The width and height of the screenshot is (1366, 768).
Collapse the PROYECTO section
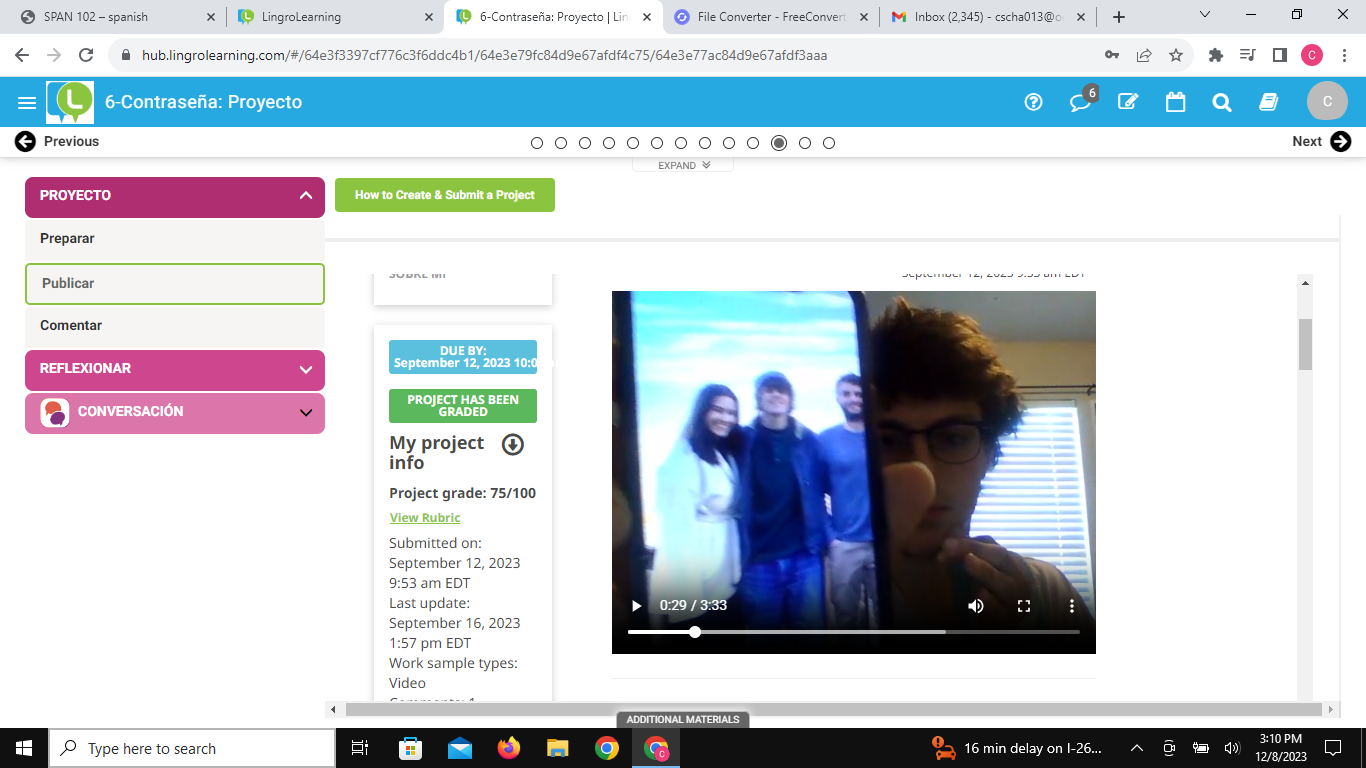[305, 196]
